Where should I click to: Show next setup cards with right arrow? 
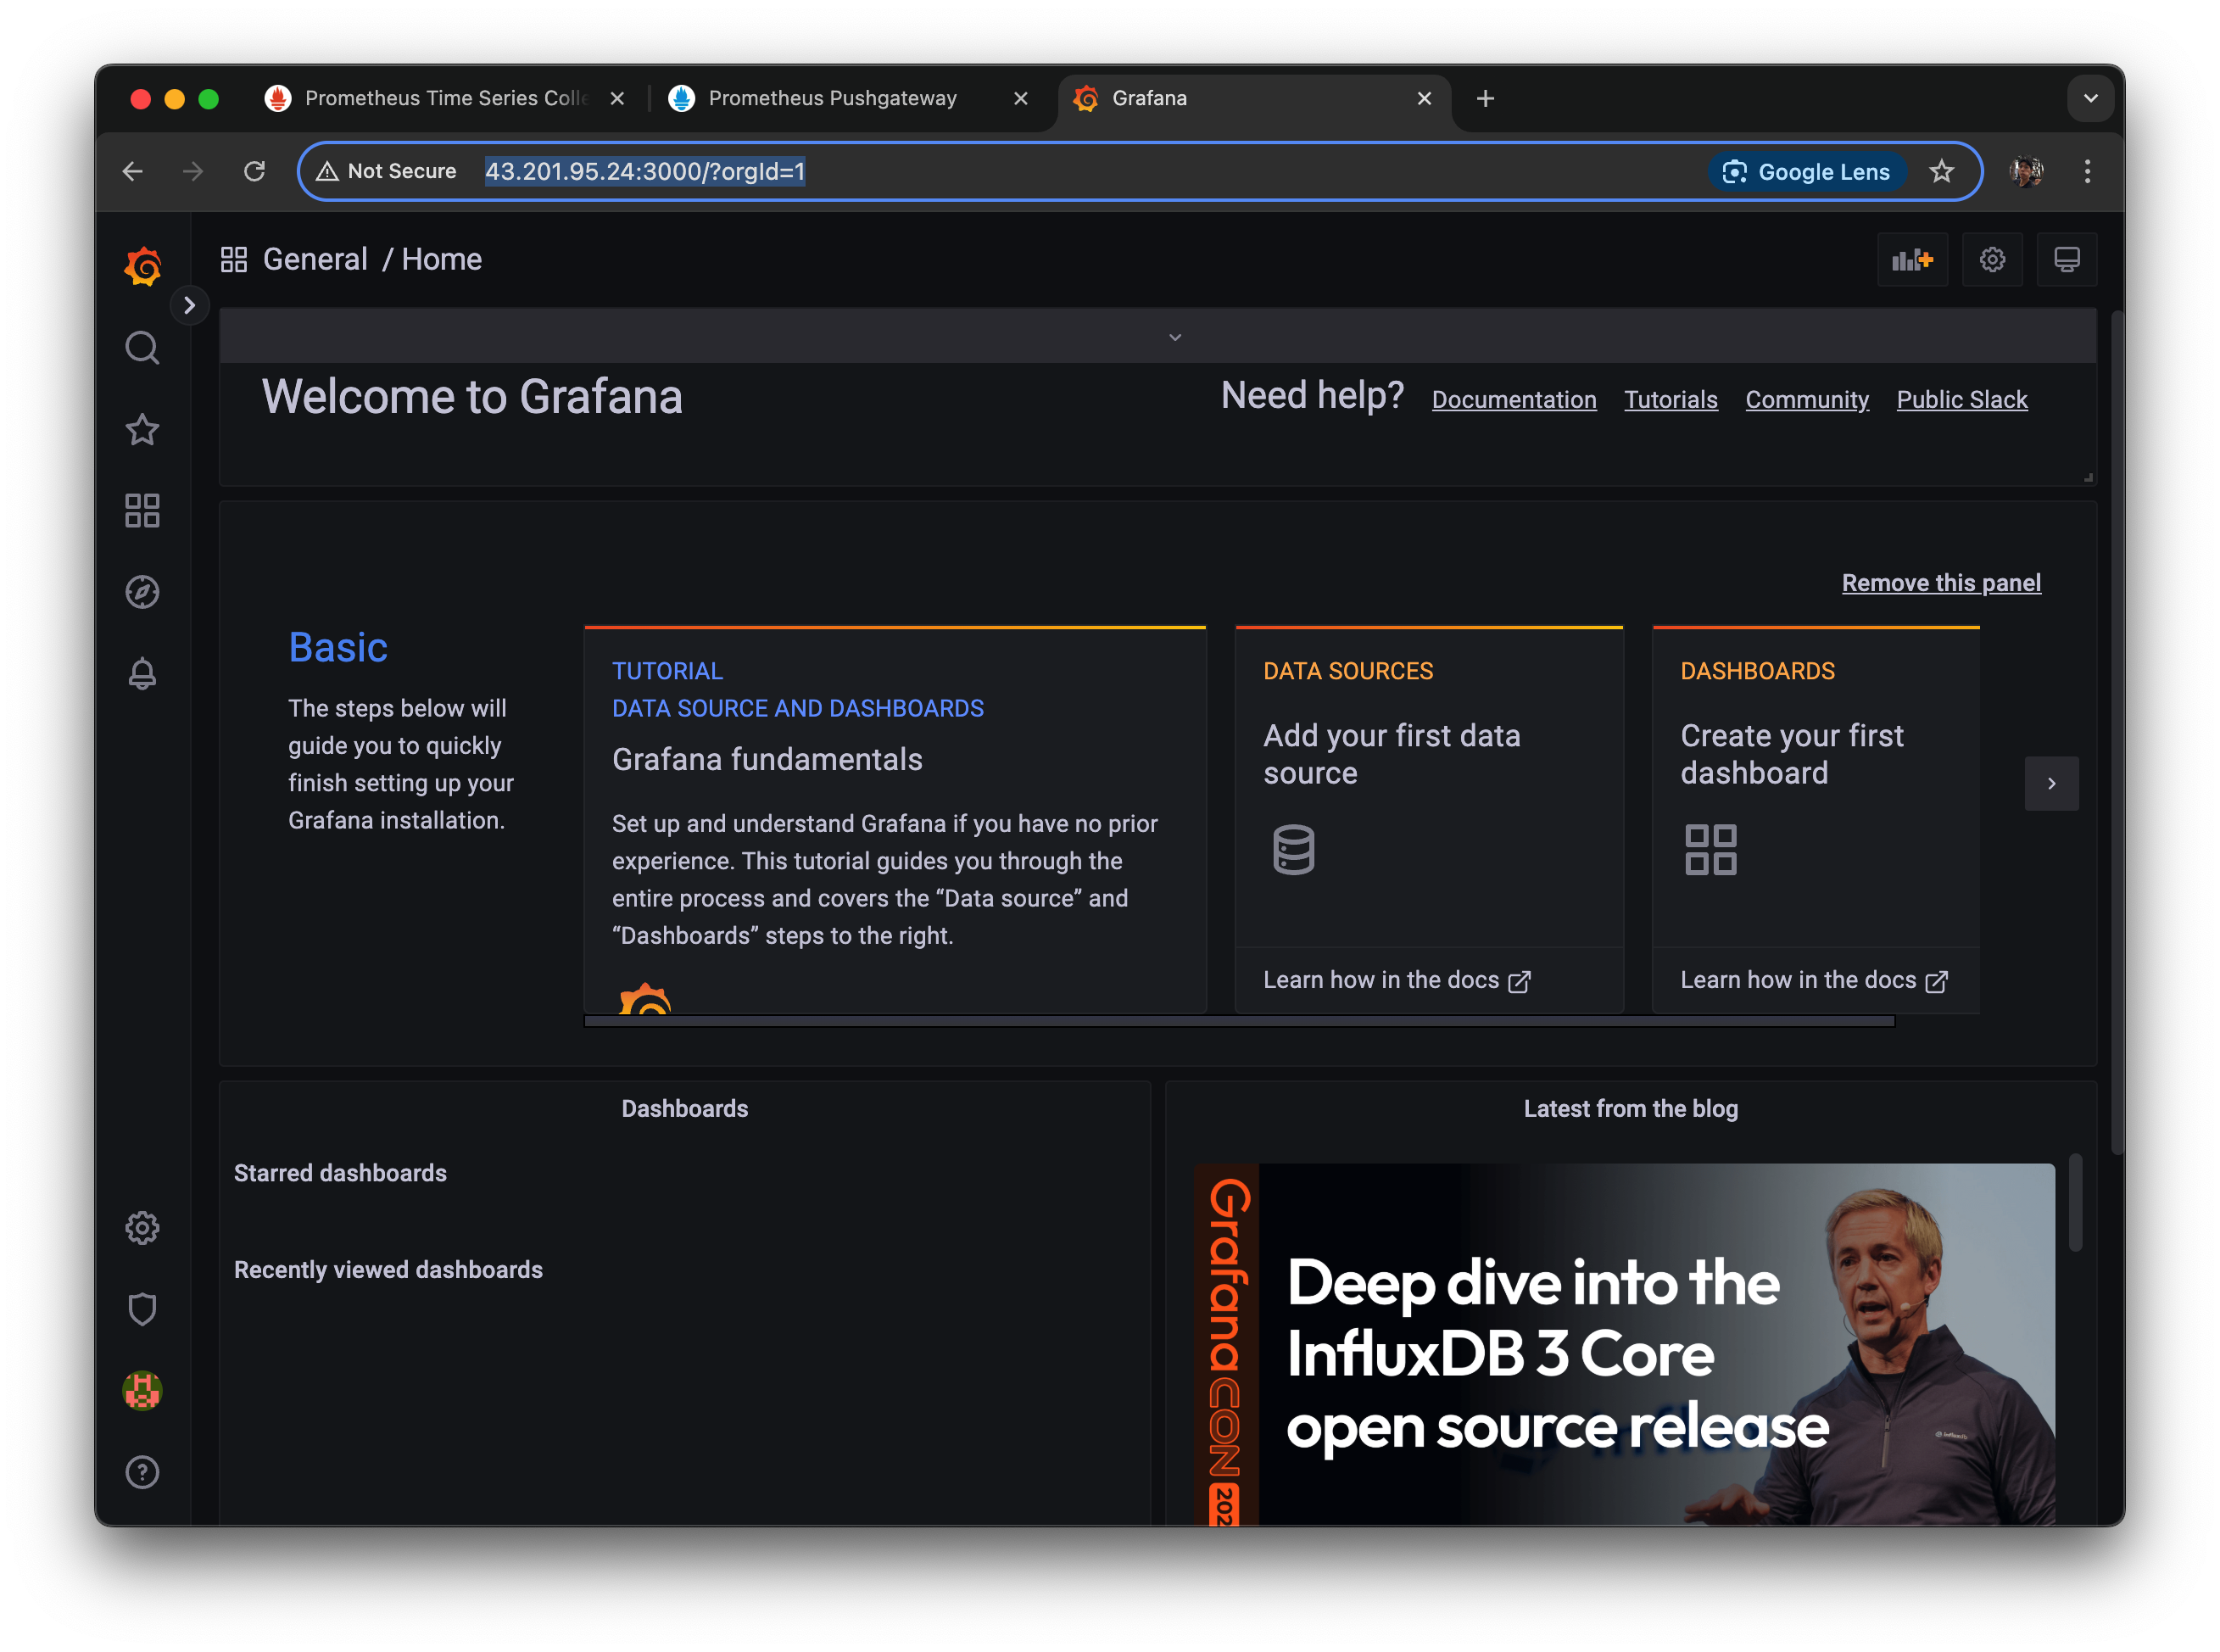(2051, 783)
